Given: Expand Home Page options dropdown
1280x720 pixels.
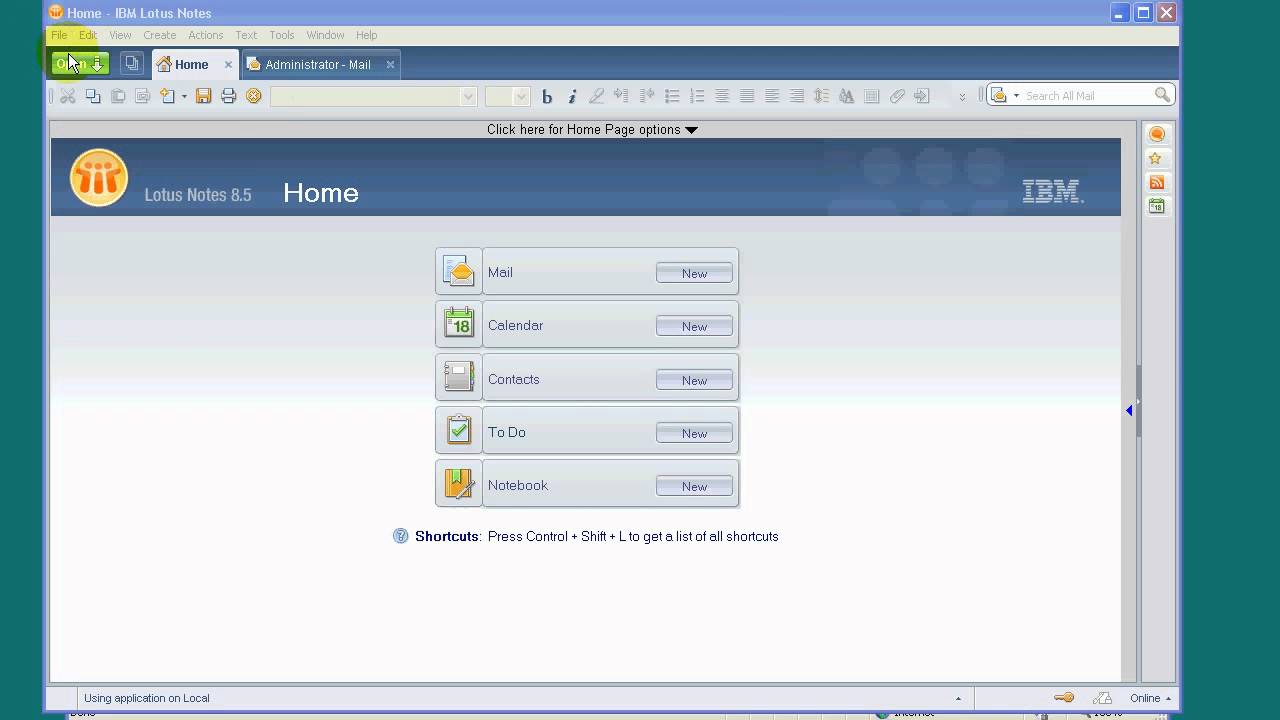Looking at the screenshot, I should 592,130.
